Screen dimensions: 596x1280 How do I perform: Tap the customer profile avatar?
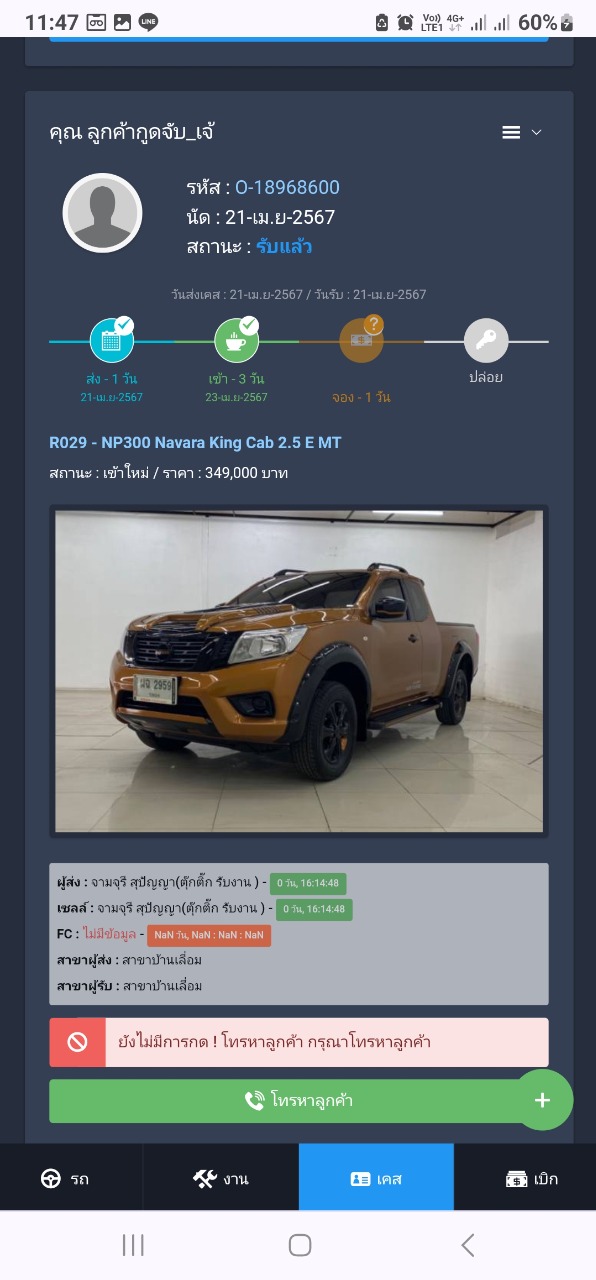pyautogui.click(x=102, y=213)
